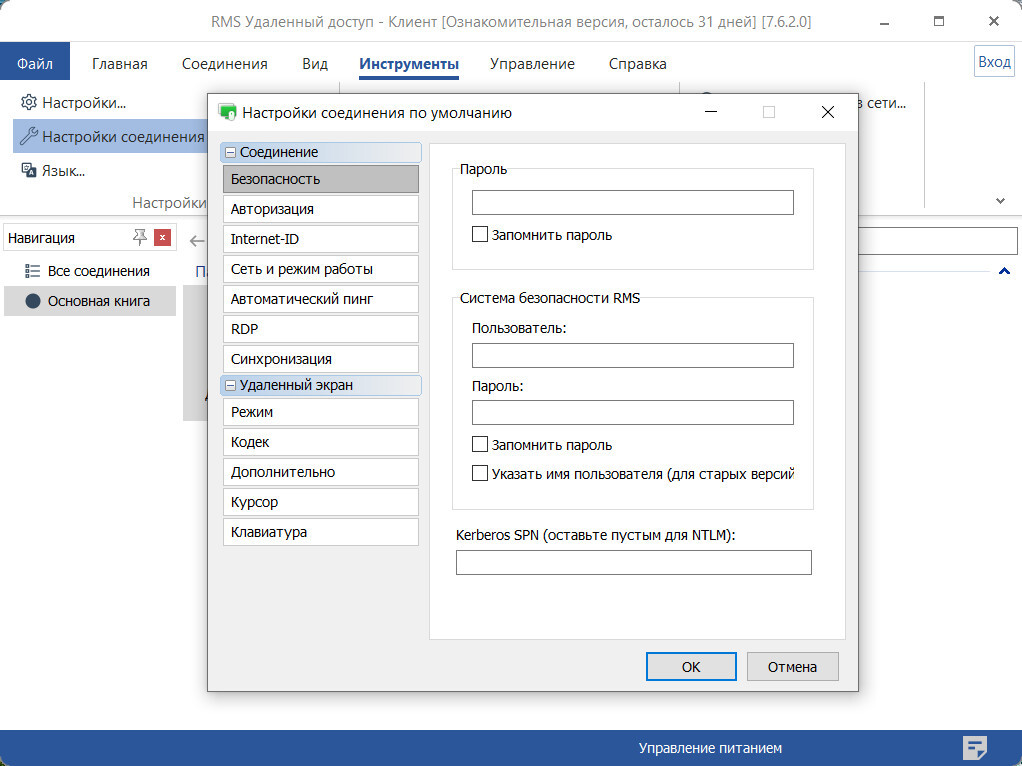Click the RMS Пароль: input field
The image size is (1022, 766).
(632, 412)
